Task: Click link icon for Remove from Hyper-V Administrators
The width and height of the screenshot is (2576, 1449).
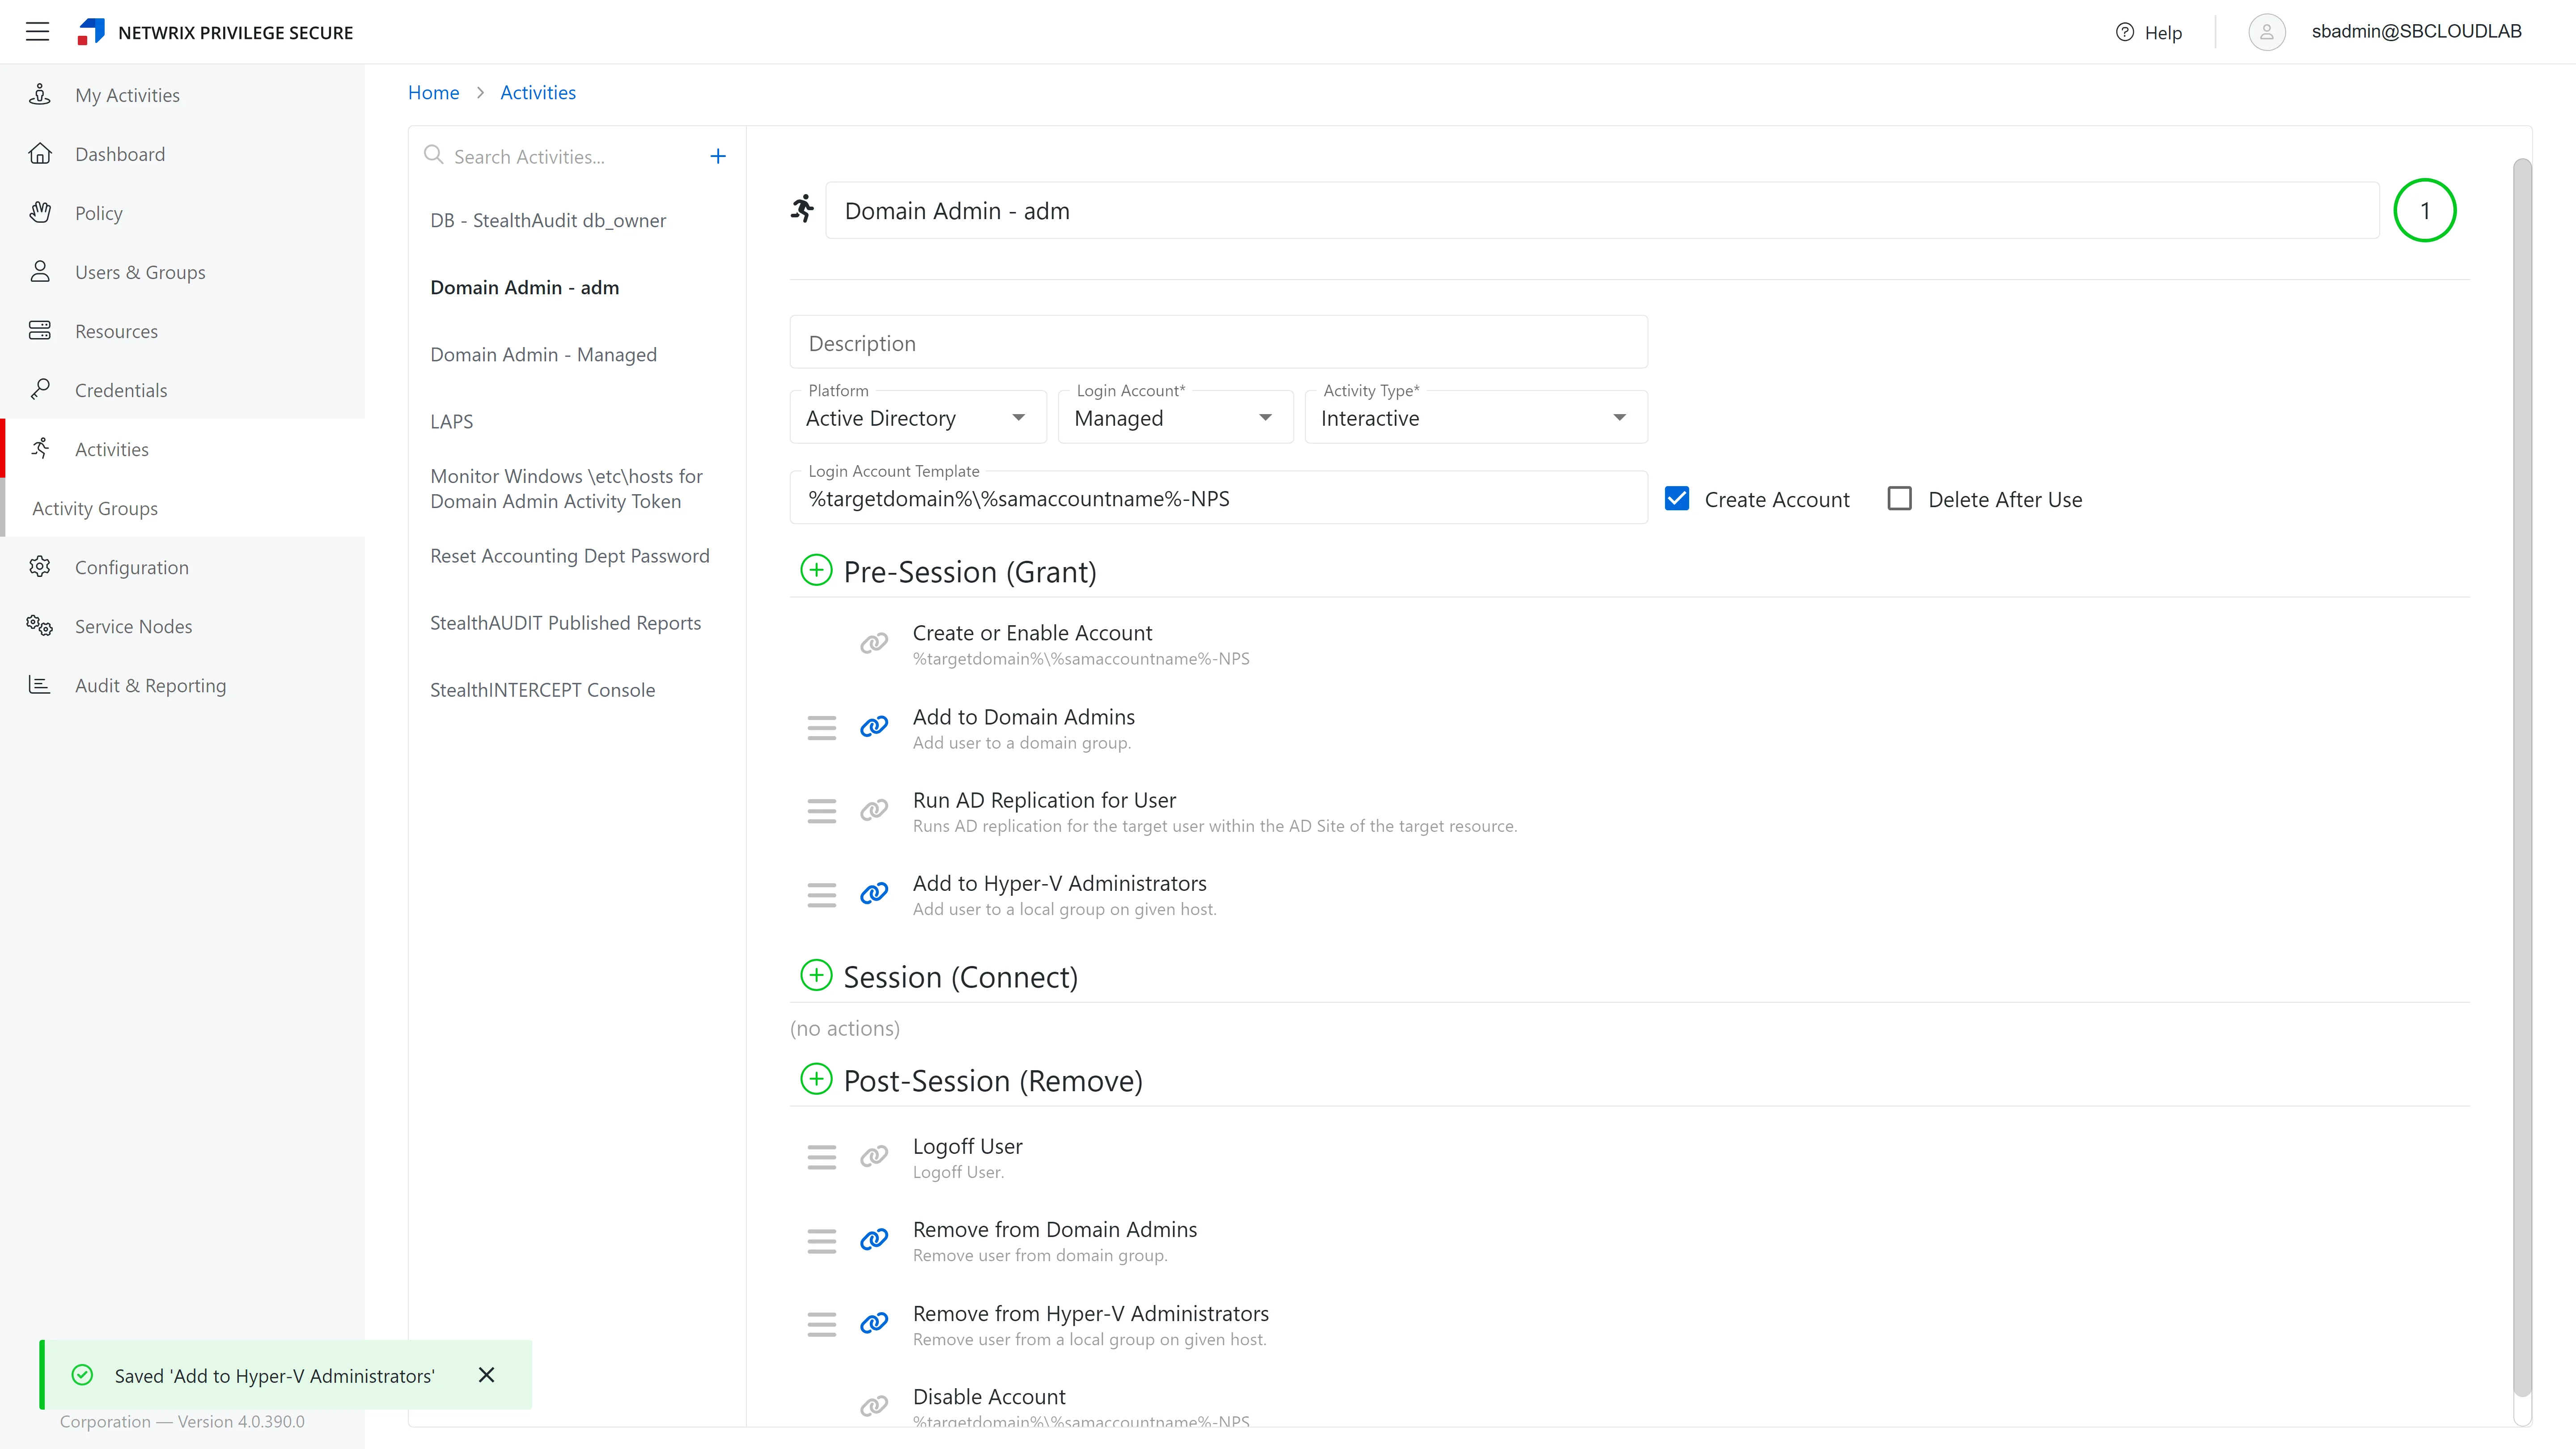Action: click(874, 1324)
